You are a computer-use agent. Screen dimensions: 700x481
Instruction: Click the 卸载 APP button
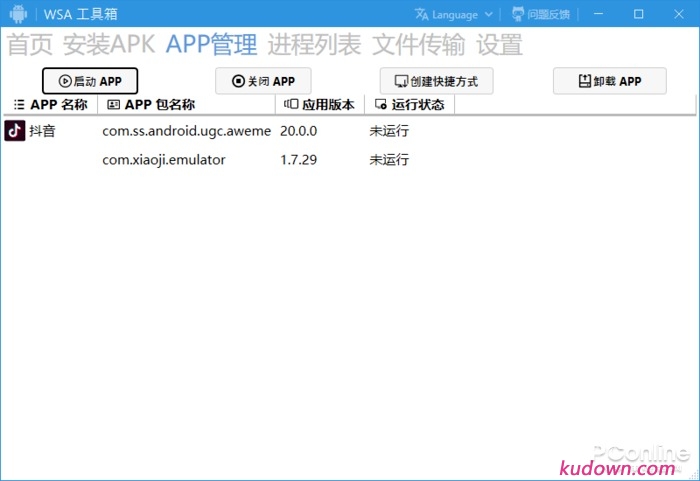click(610, 81)
